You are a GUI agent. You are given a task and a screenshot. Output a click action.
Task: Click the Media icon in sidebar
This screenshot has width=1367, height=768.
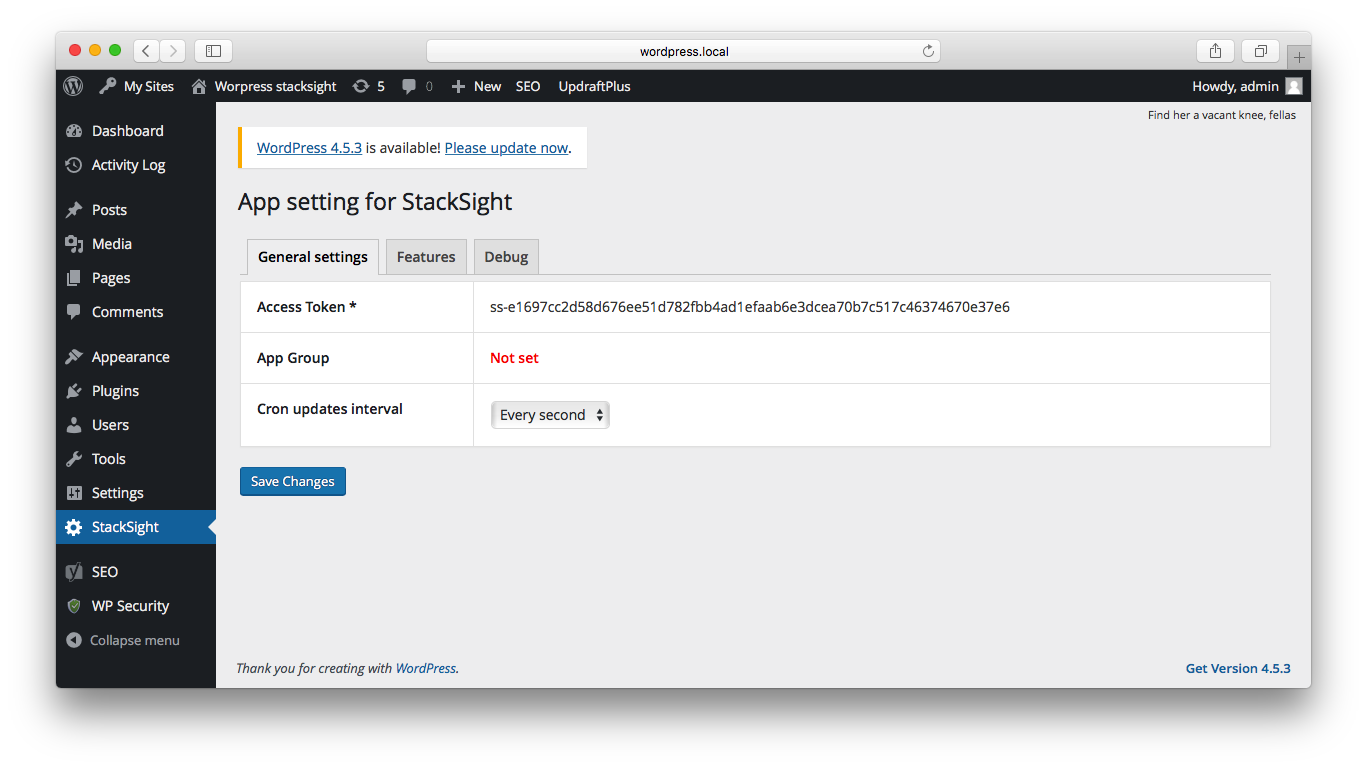click(x=74, y=244)
